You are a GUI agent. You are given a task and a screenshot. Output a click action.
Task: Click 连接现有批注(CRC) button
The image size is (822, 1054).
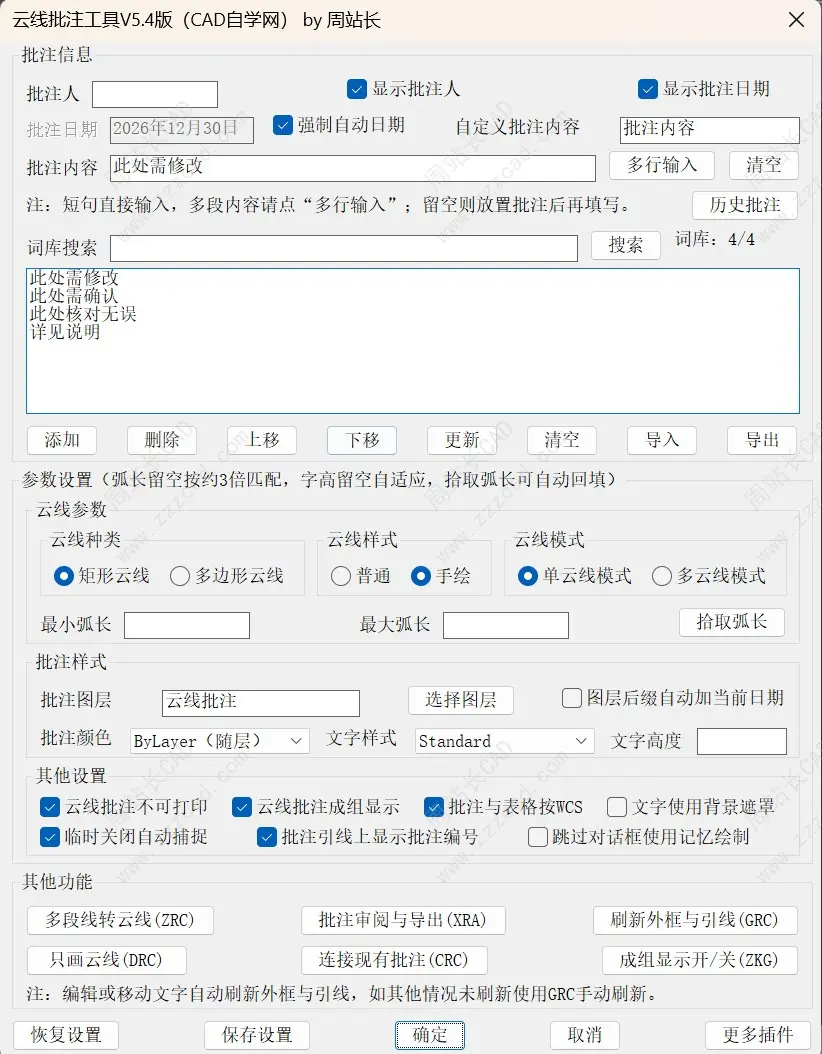point(394,960)
